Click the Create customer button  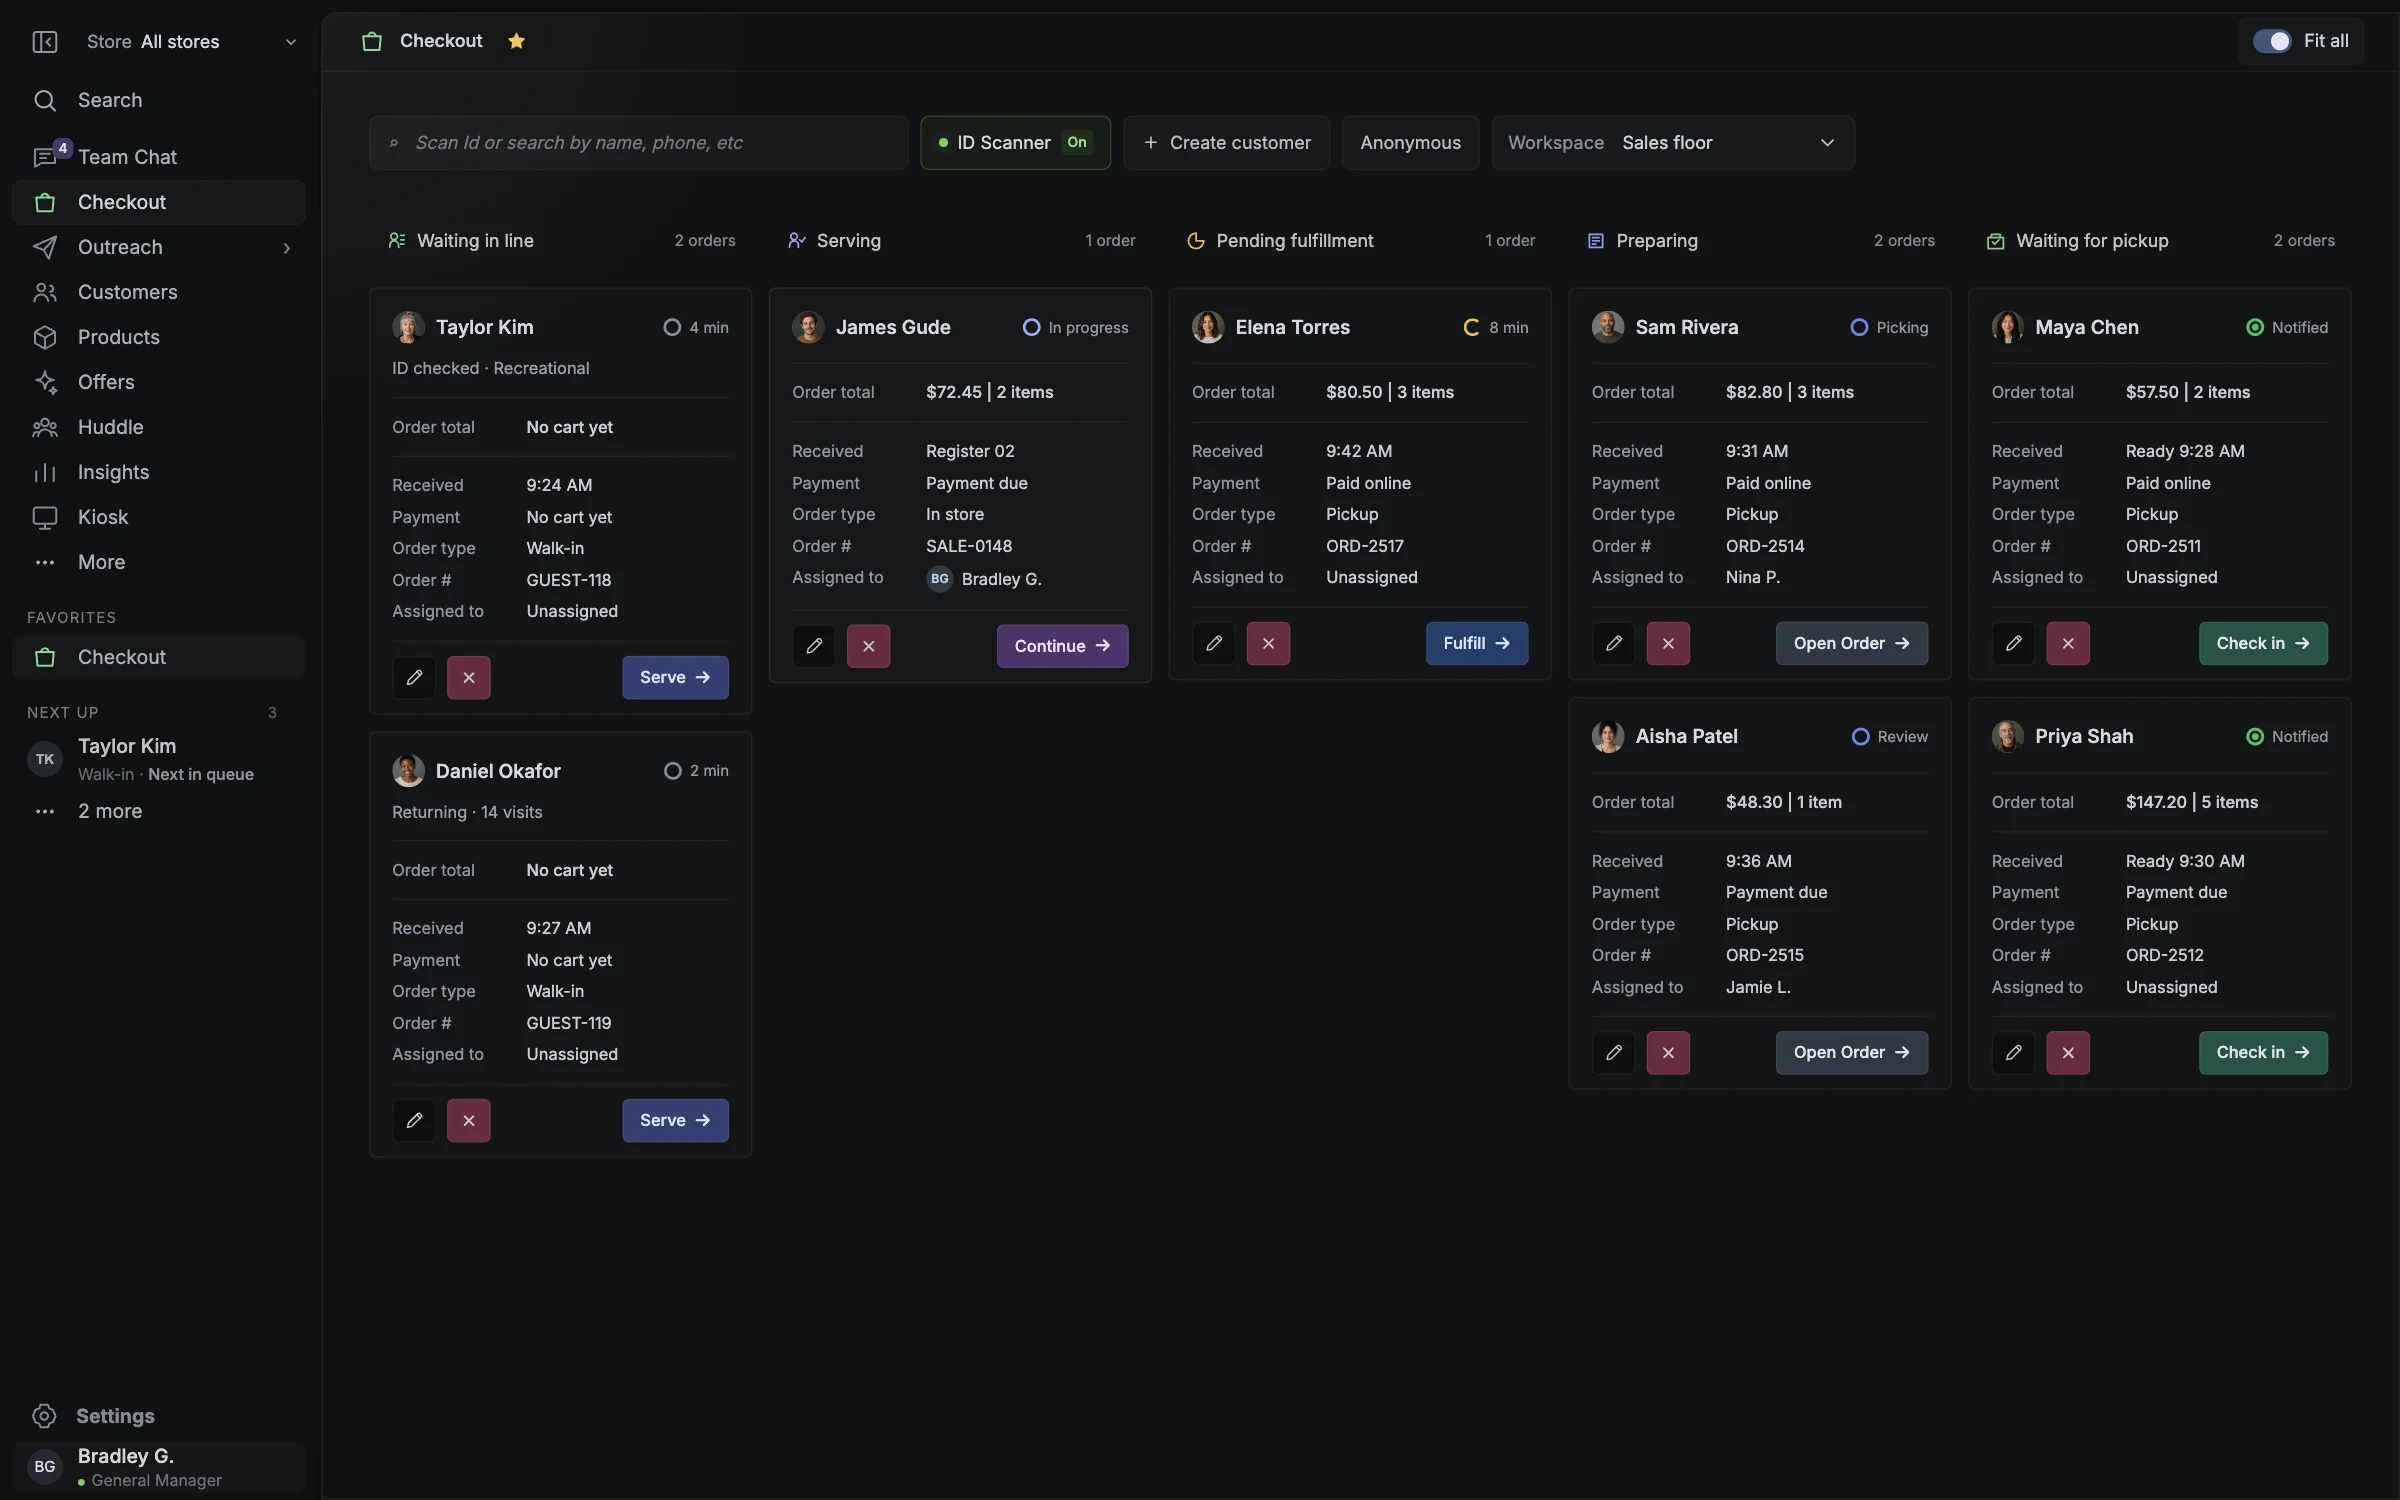(x=1226, y=143)
